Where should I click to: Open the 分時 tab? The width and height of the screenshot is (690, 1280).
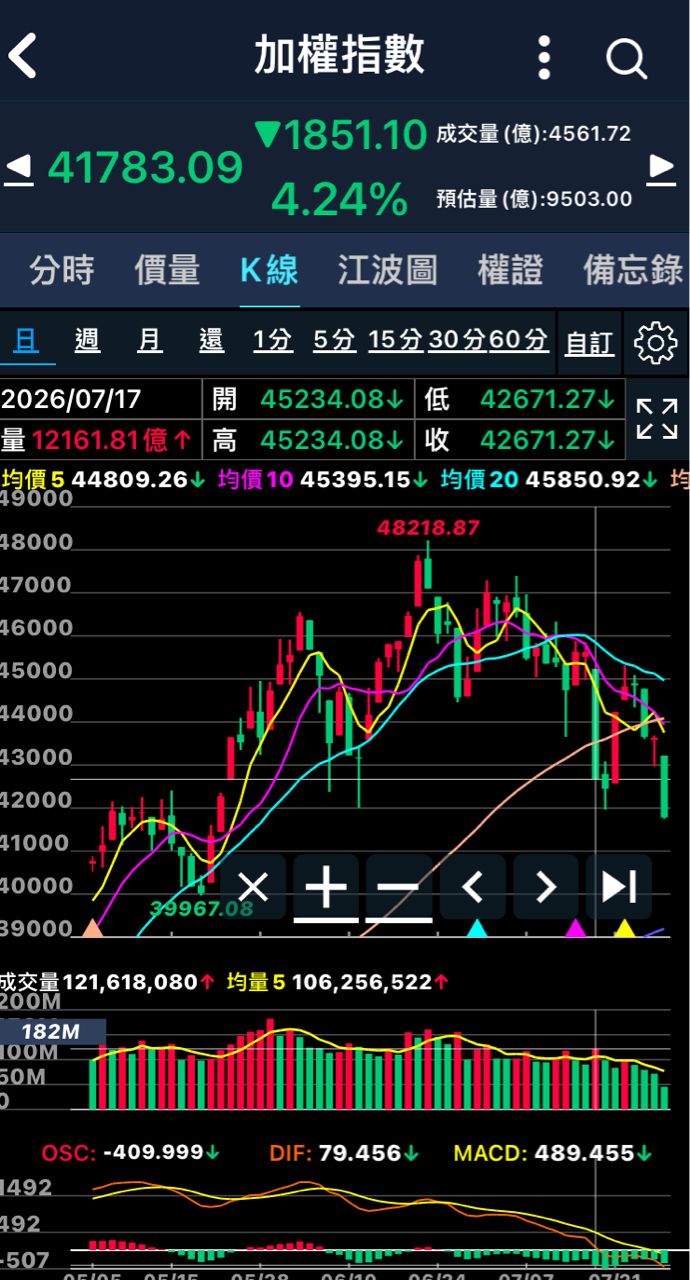62,270
